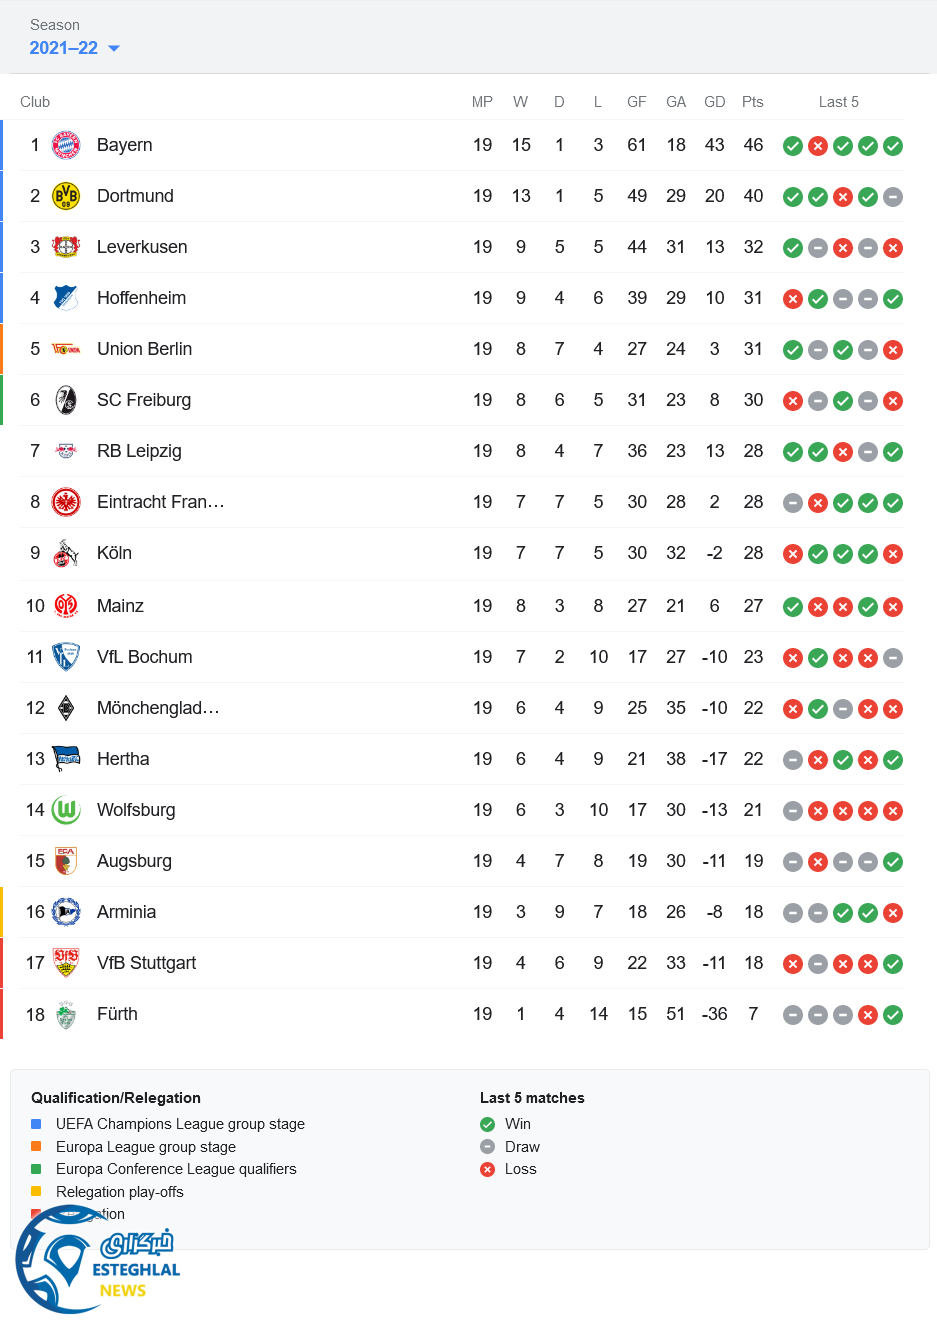937x1341 pixels.
Task: Click the GD column header
Action: tap(714, 102)
